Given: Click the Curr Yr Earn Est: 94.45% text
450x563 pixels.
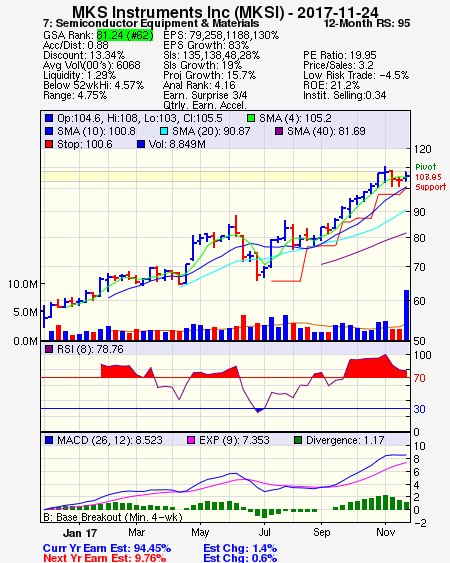Looking at the screenshot, I should (x=107, y=549).
